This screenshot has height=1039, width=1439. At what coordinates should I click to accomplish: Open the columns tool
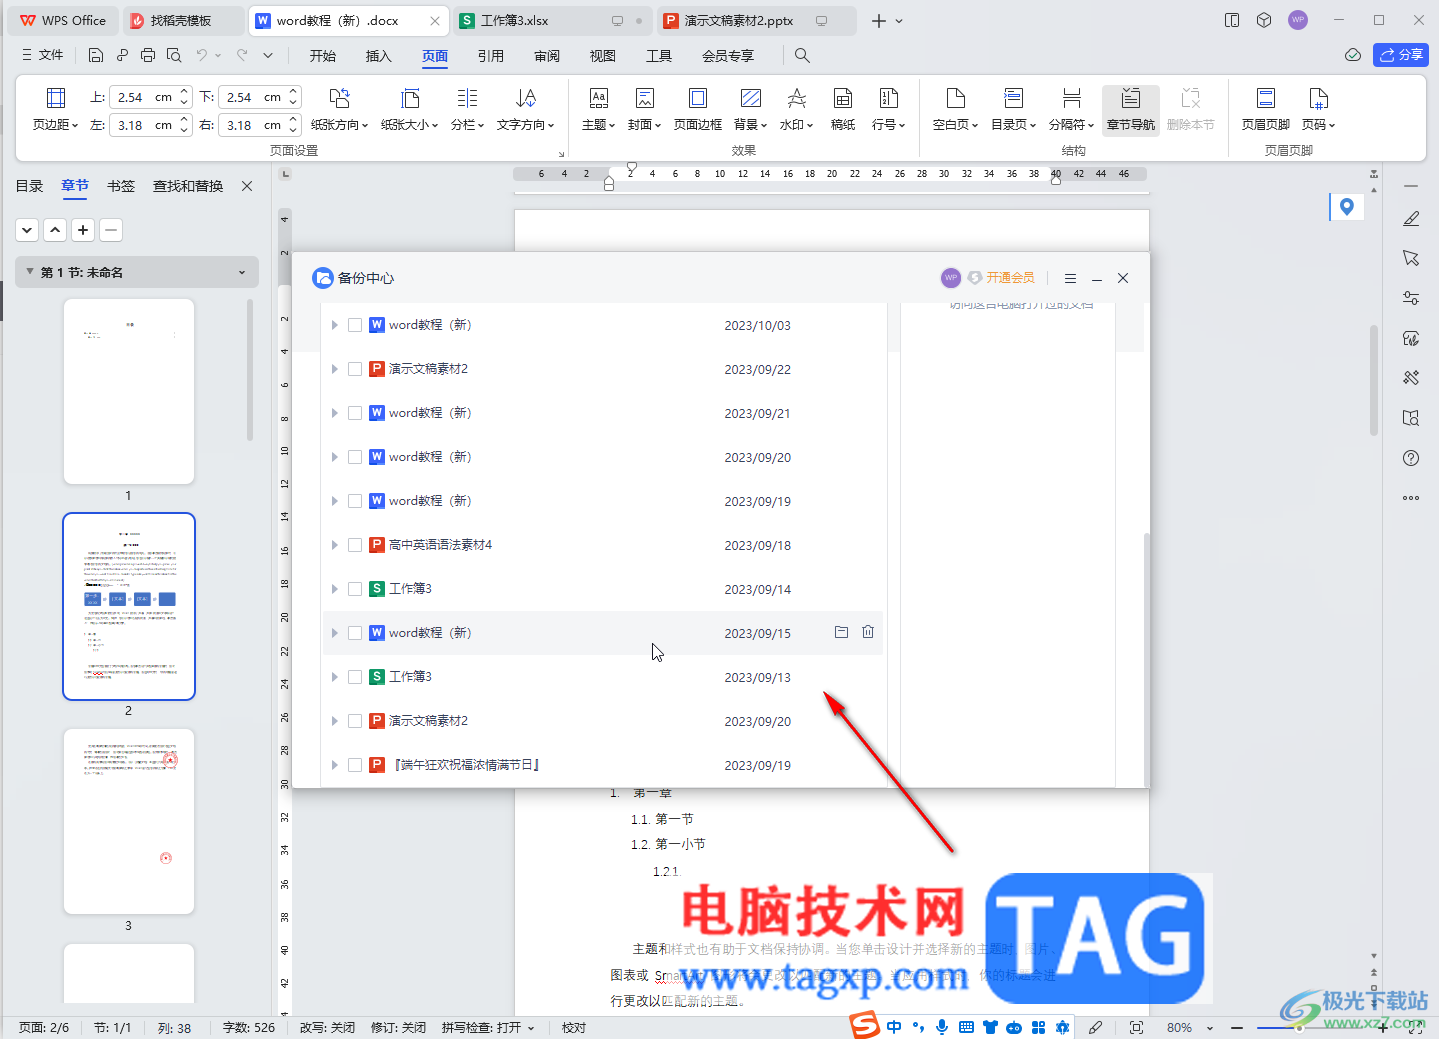pyautogui.click(x=467, y=109)
